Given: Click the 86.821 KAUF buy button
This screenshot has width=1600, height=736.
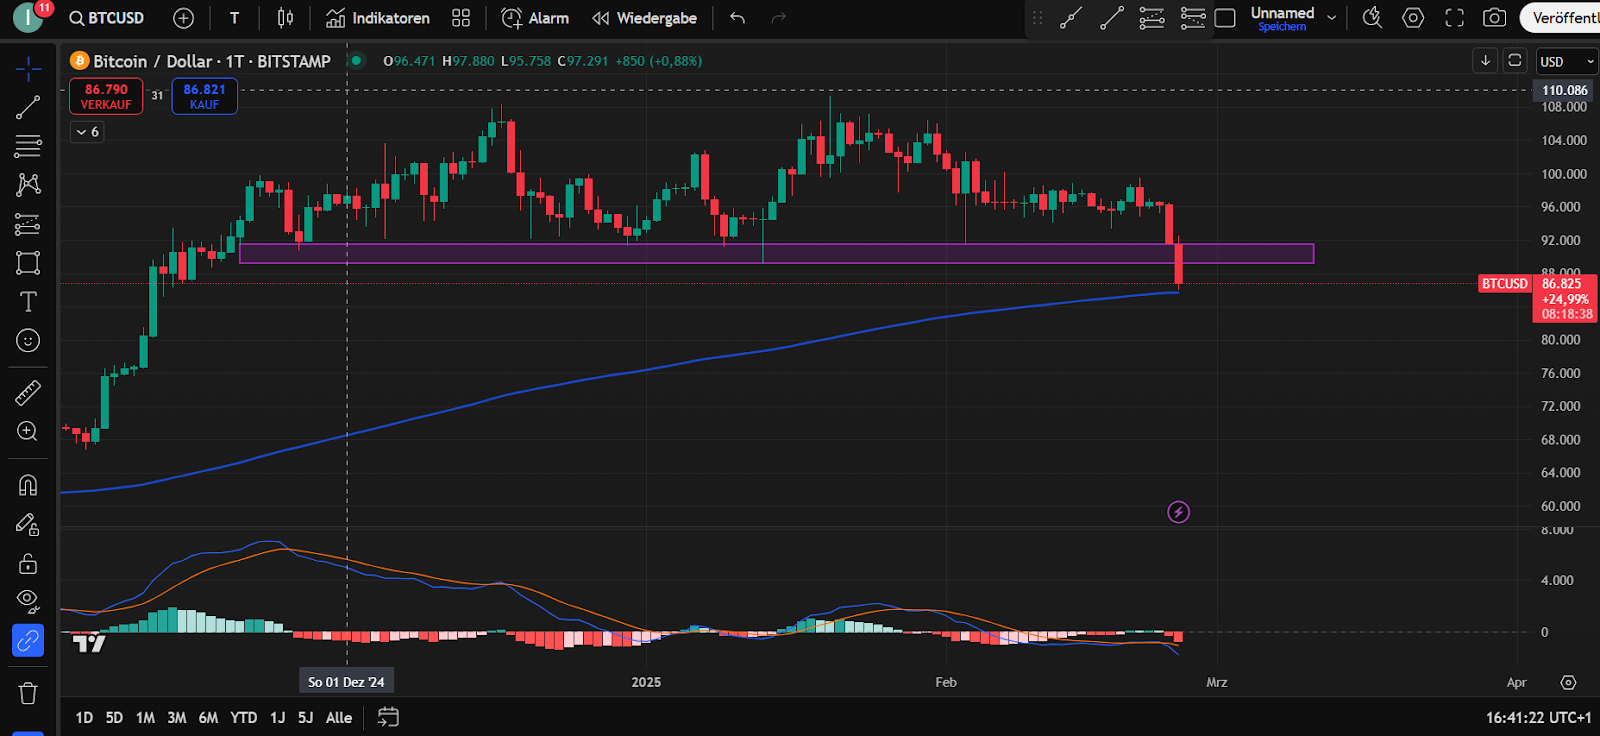Looking at the screenshot, I should click(204, 96).
